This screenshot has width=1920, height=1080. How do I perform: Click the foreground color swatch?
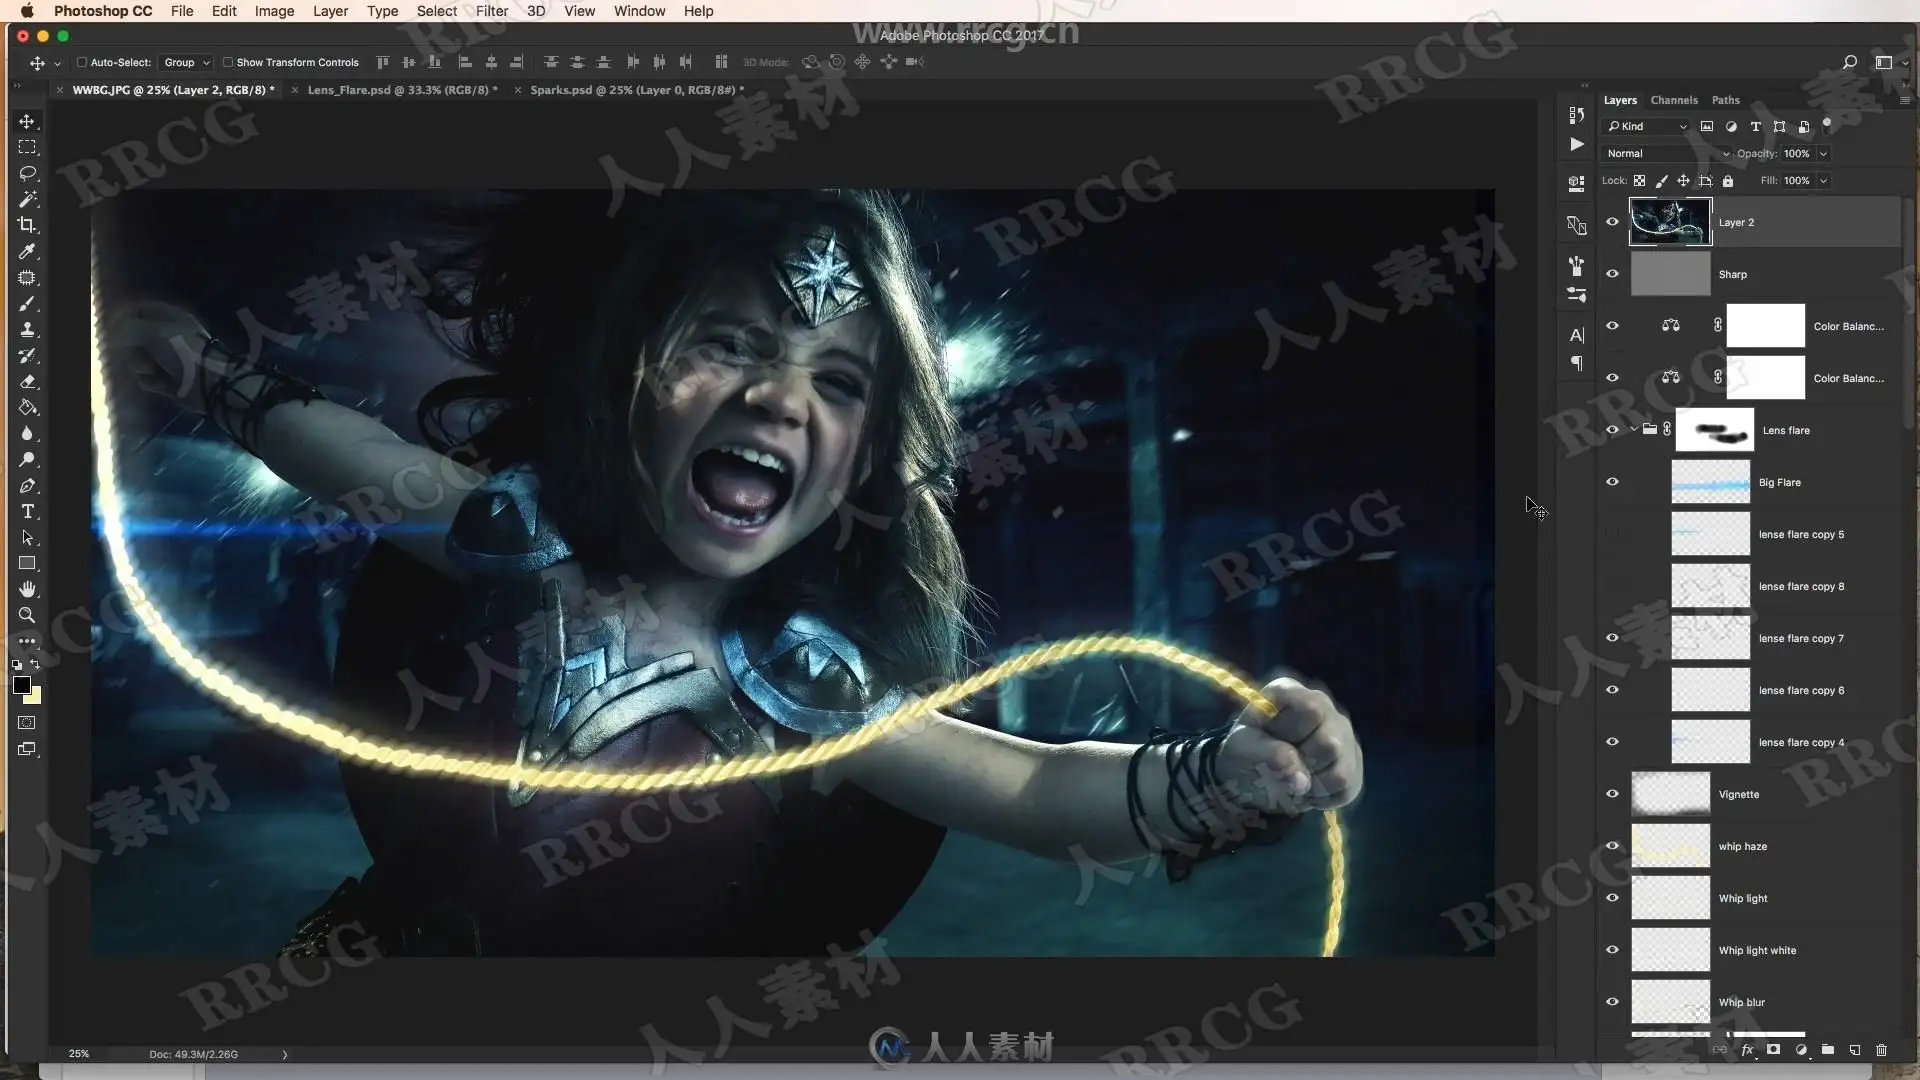(21, 685)
